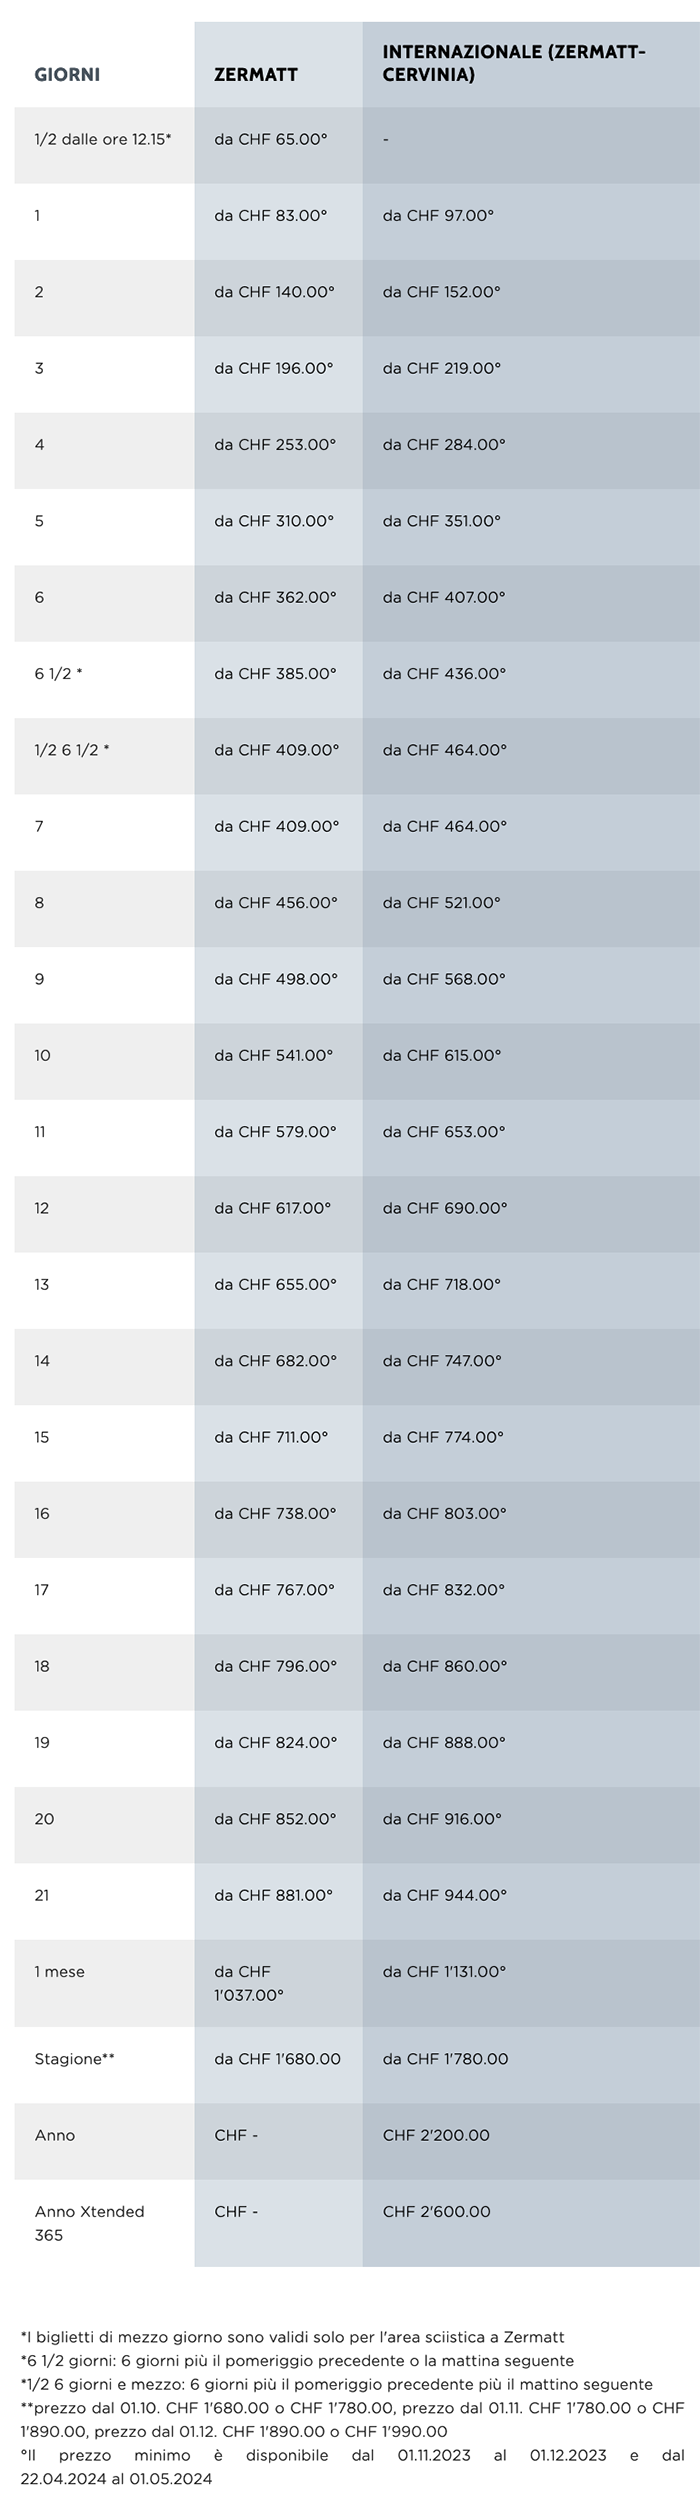Select the 8-day international price CHF 521.00

(441, 903)
